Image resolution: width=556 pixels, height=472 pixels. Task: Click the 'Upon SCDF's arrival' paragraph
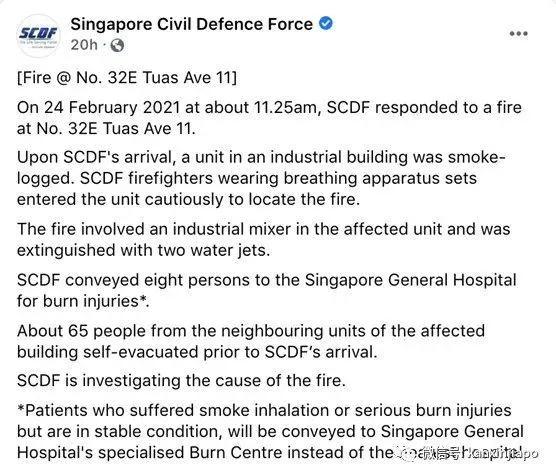(x=261, y=178)
